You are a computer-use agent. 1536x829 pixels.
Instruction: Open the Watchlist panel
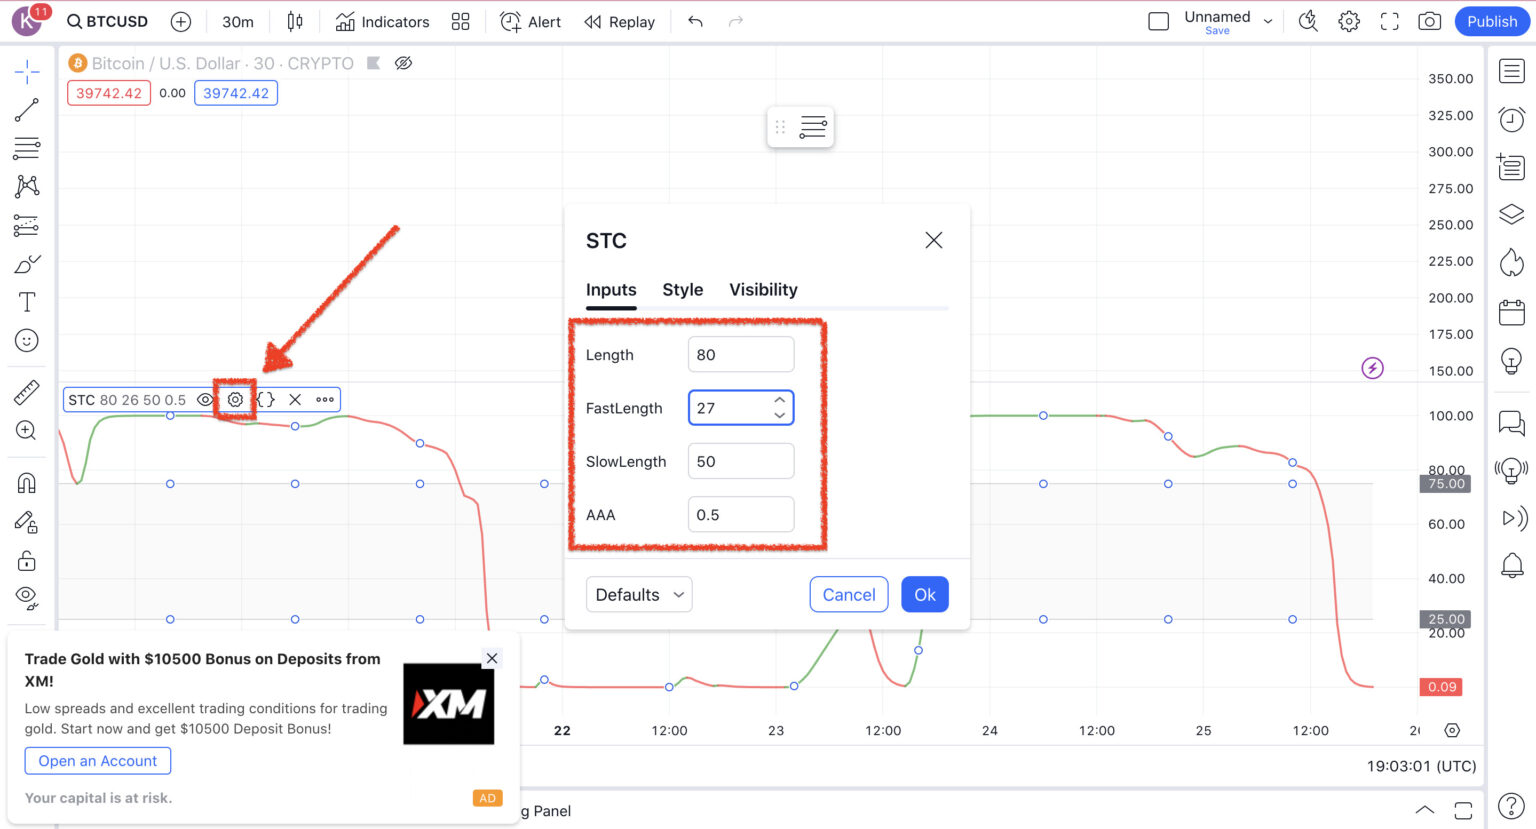(1511, 71)
